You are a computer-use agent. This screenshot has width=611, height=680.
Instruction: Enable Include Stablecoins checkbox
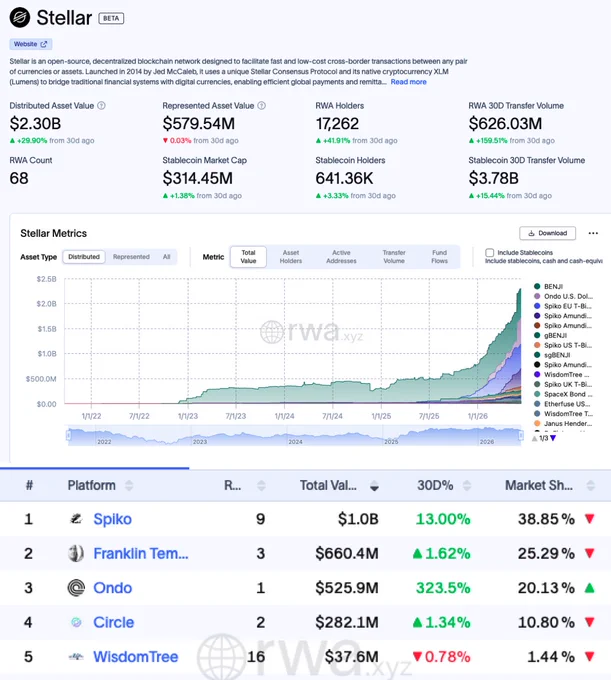click(x=490, y=252)
